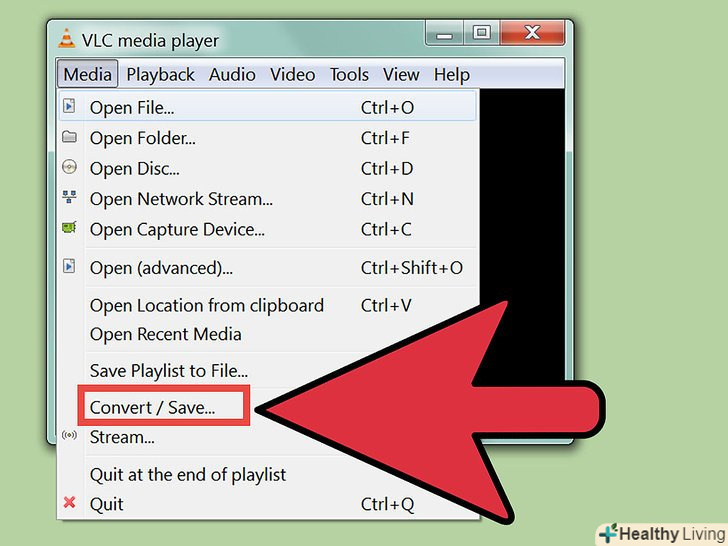Open the Tools menu

pyautogui.click(x=349, y=75)
